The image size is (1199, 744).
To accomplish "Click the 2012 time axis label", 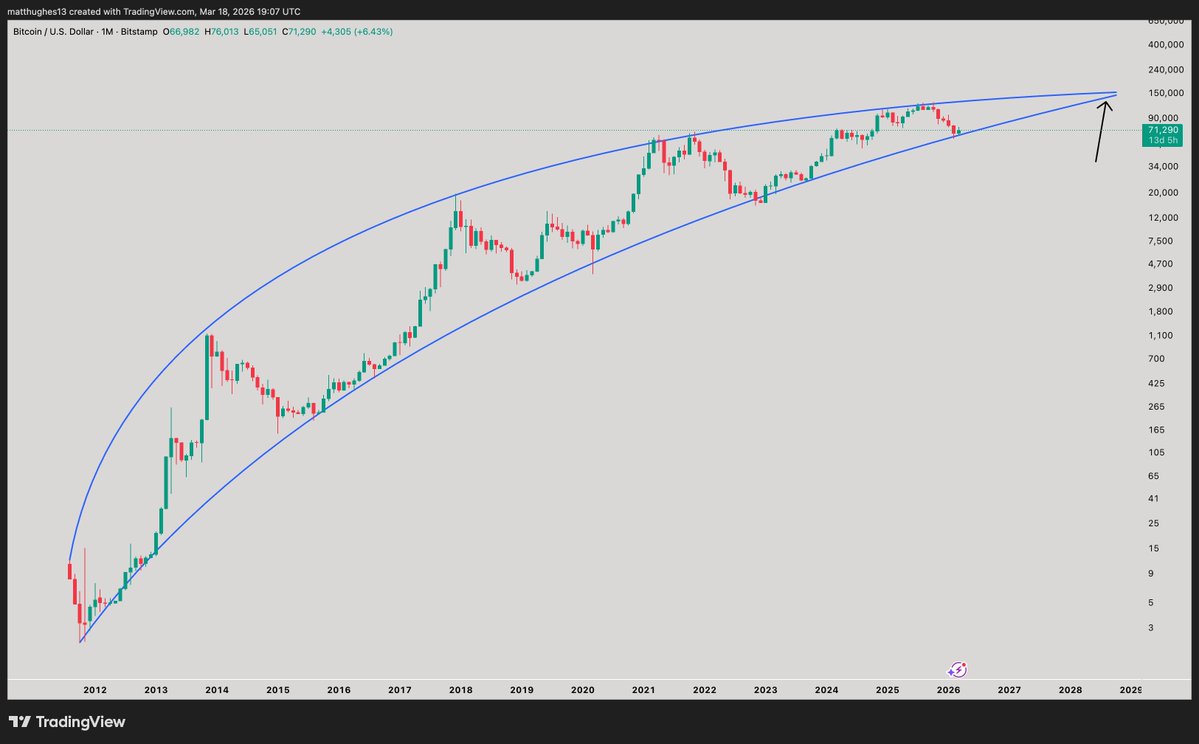I will coord(95,690).
